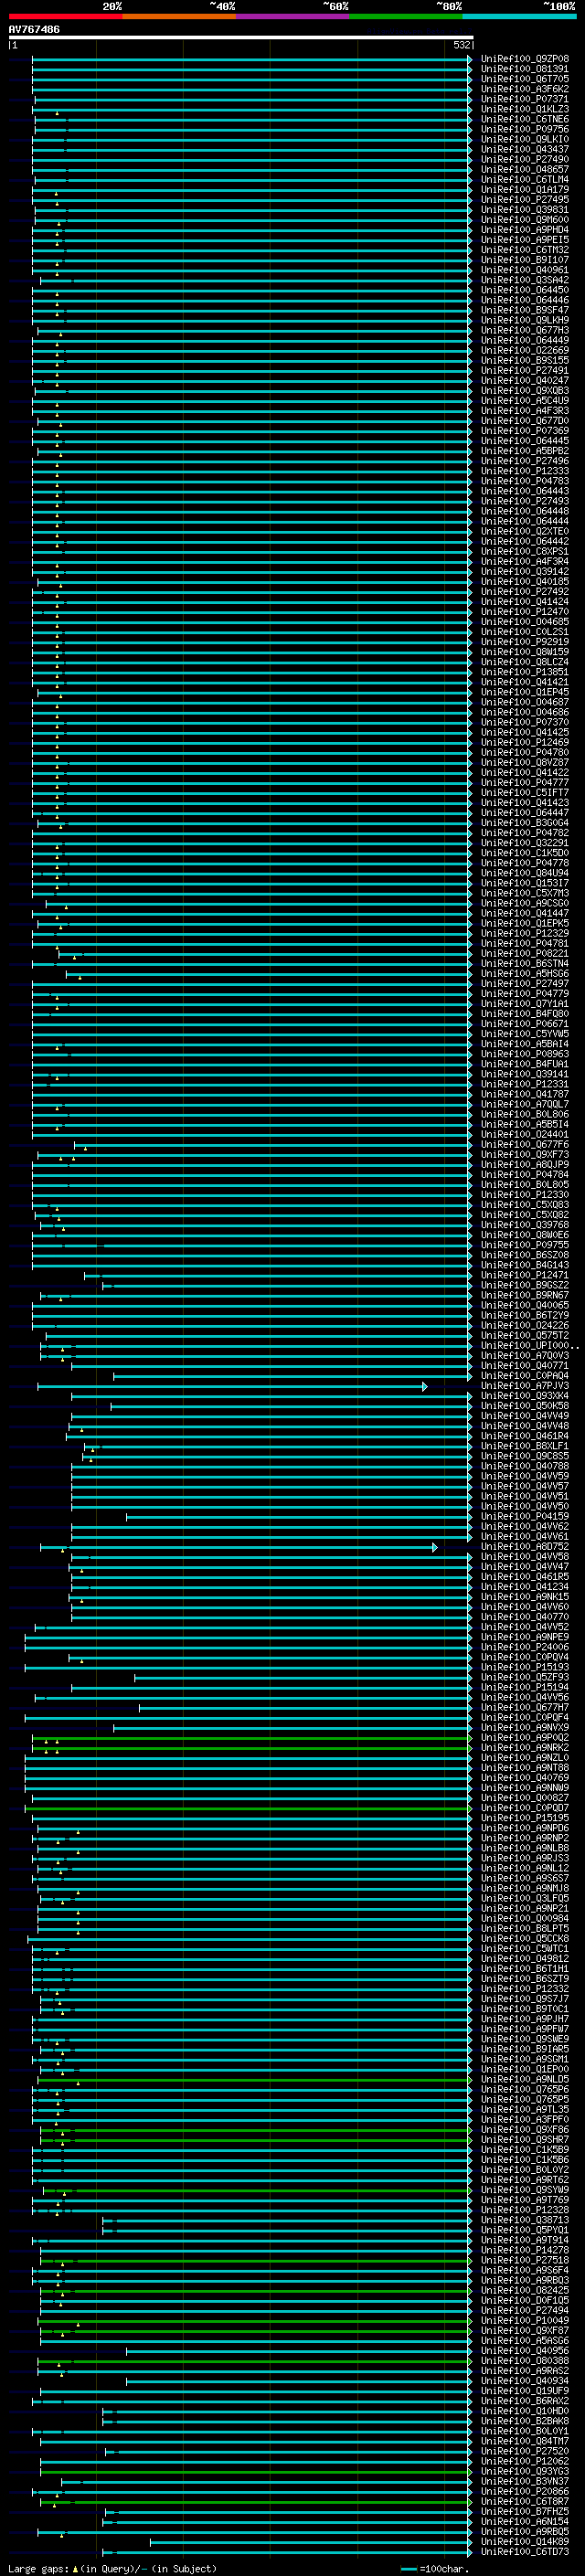Select the query name AV767486
This screenshot has width=585, height=2576.
[x=34, y=29]
